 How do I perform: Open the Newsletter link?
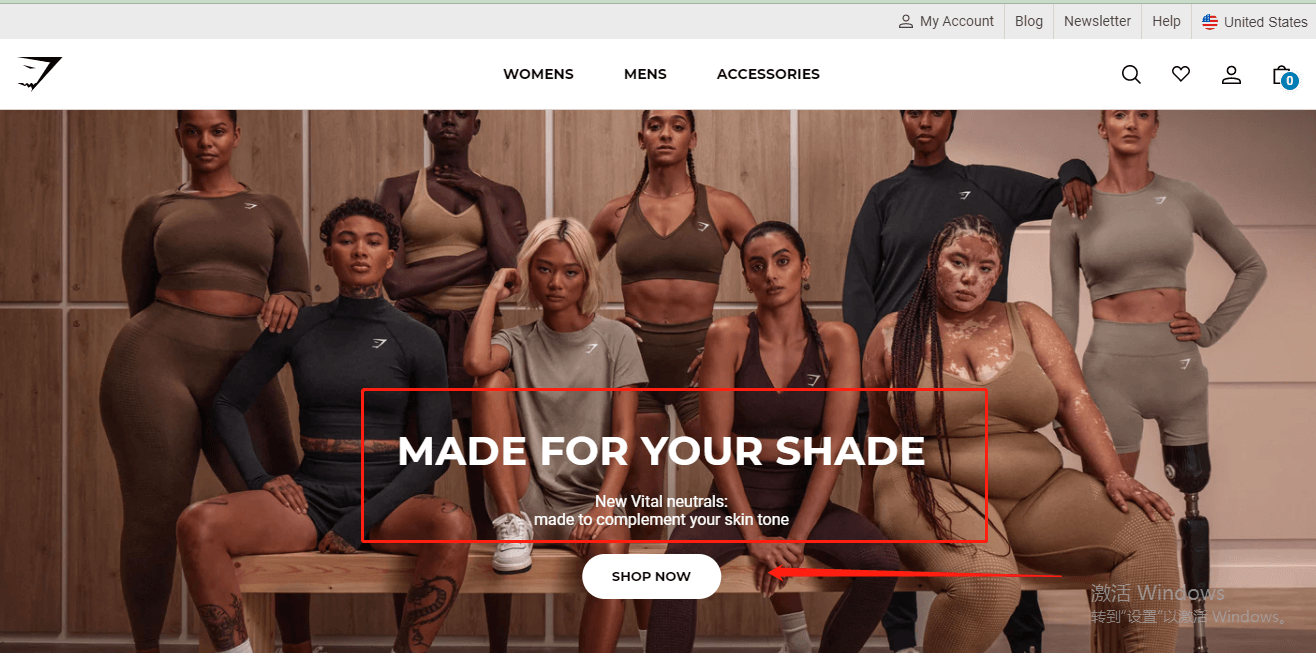(1097, 21)
